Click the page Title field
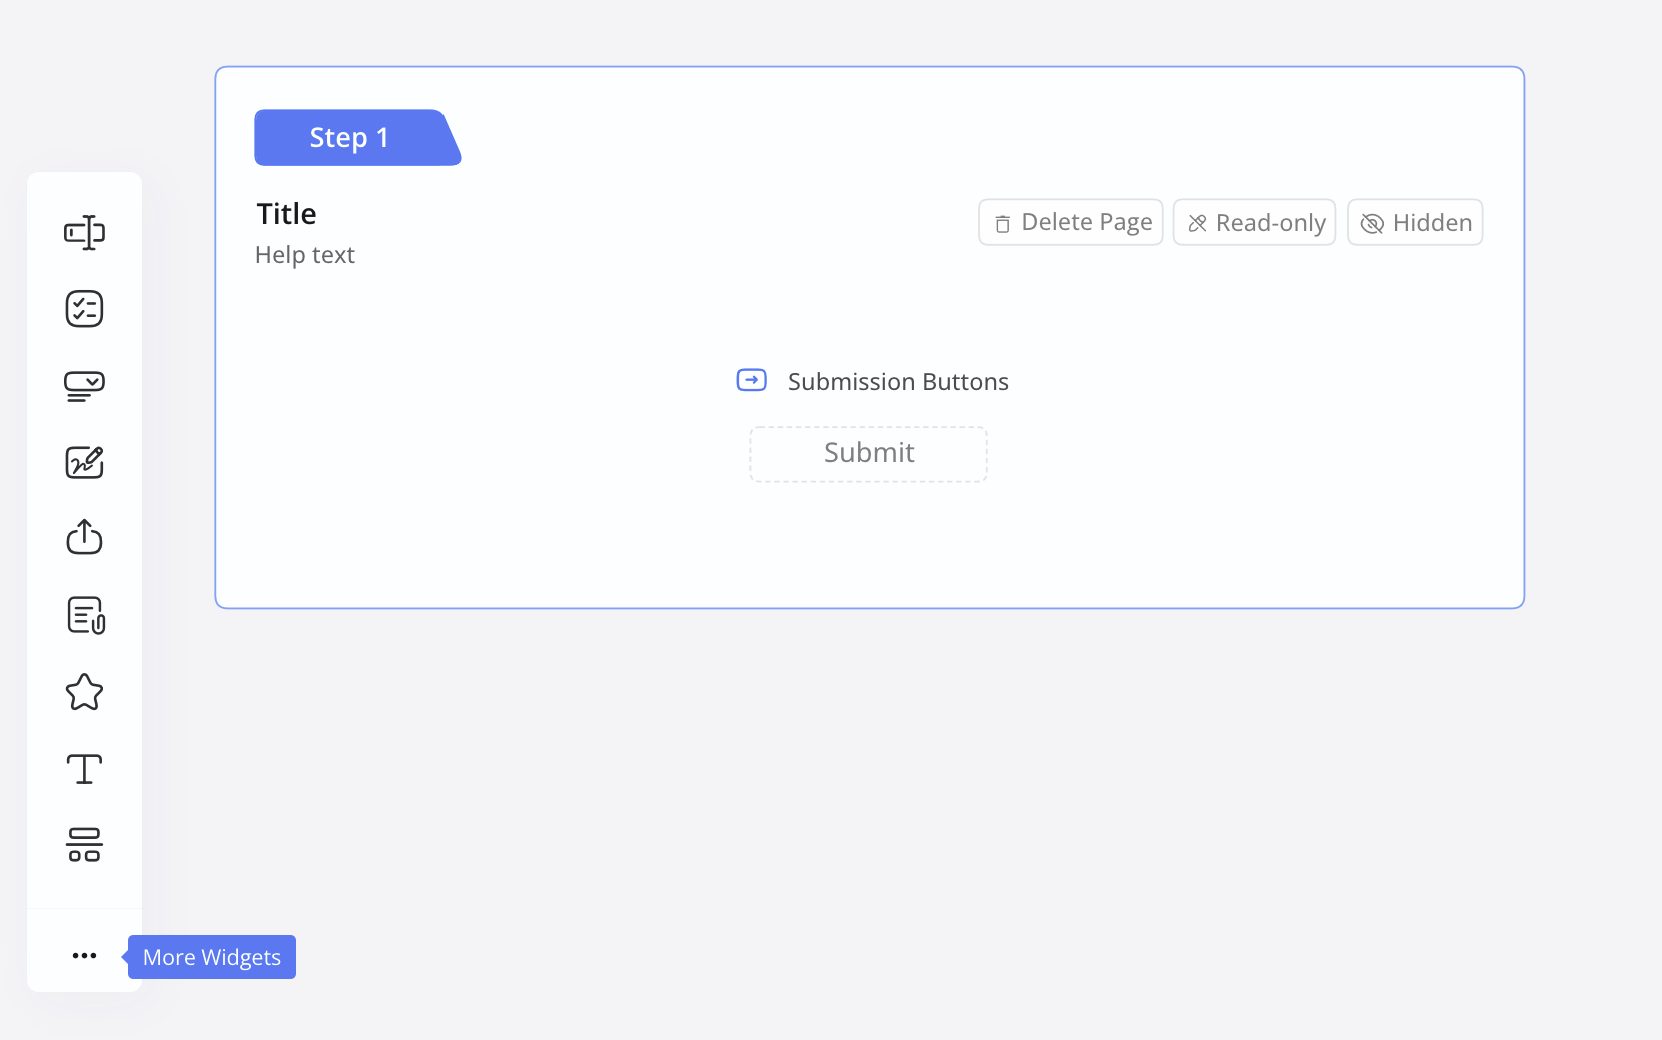The height and width of the screenshot is (1040, 1662). click(x=287, y=214)
